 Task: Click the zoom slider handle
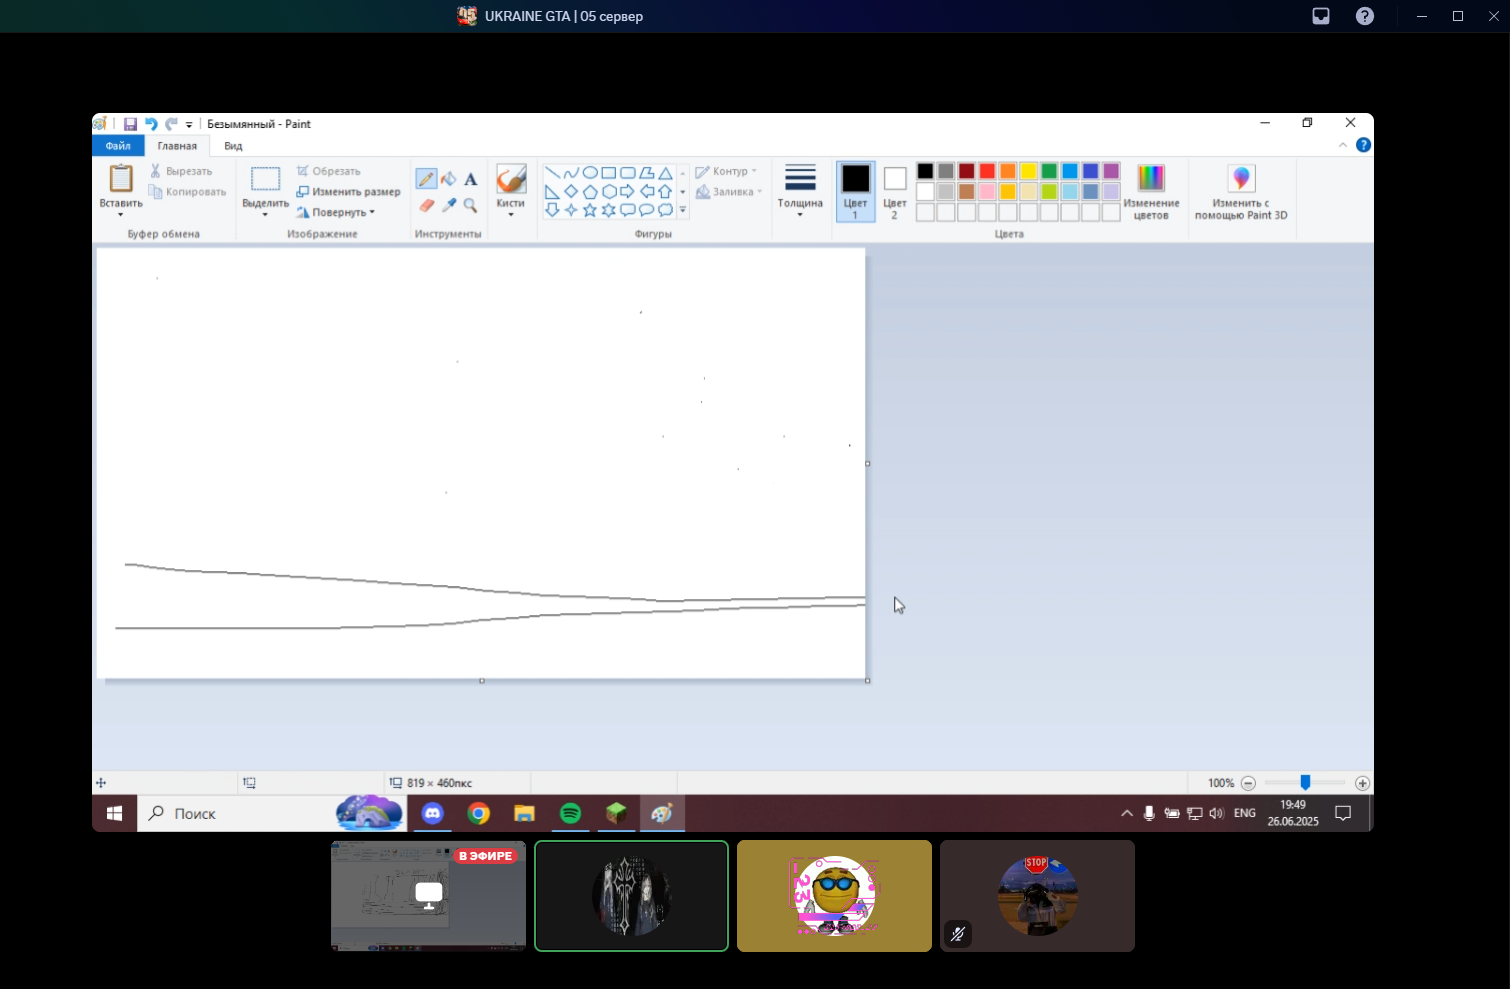pyautogui.click(x=1305, y=783)
